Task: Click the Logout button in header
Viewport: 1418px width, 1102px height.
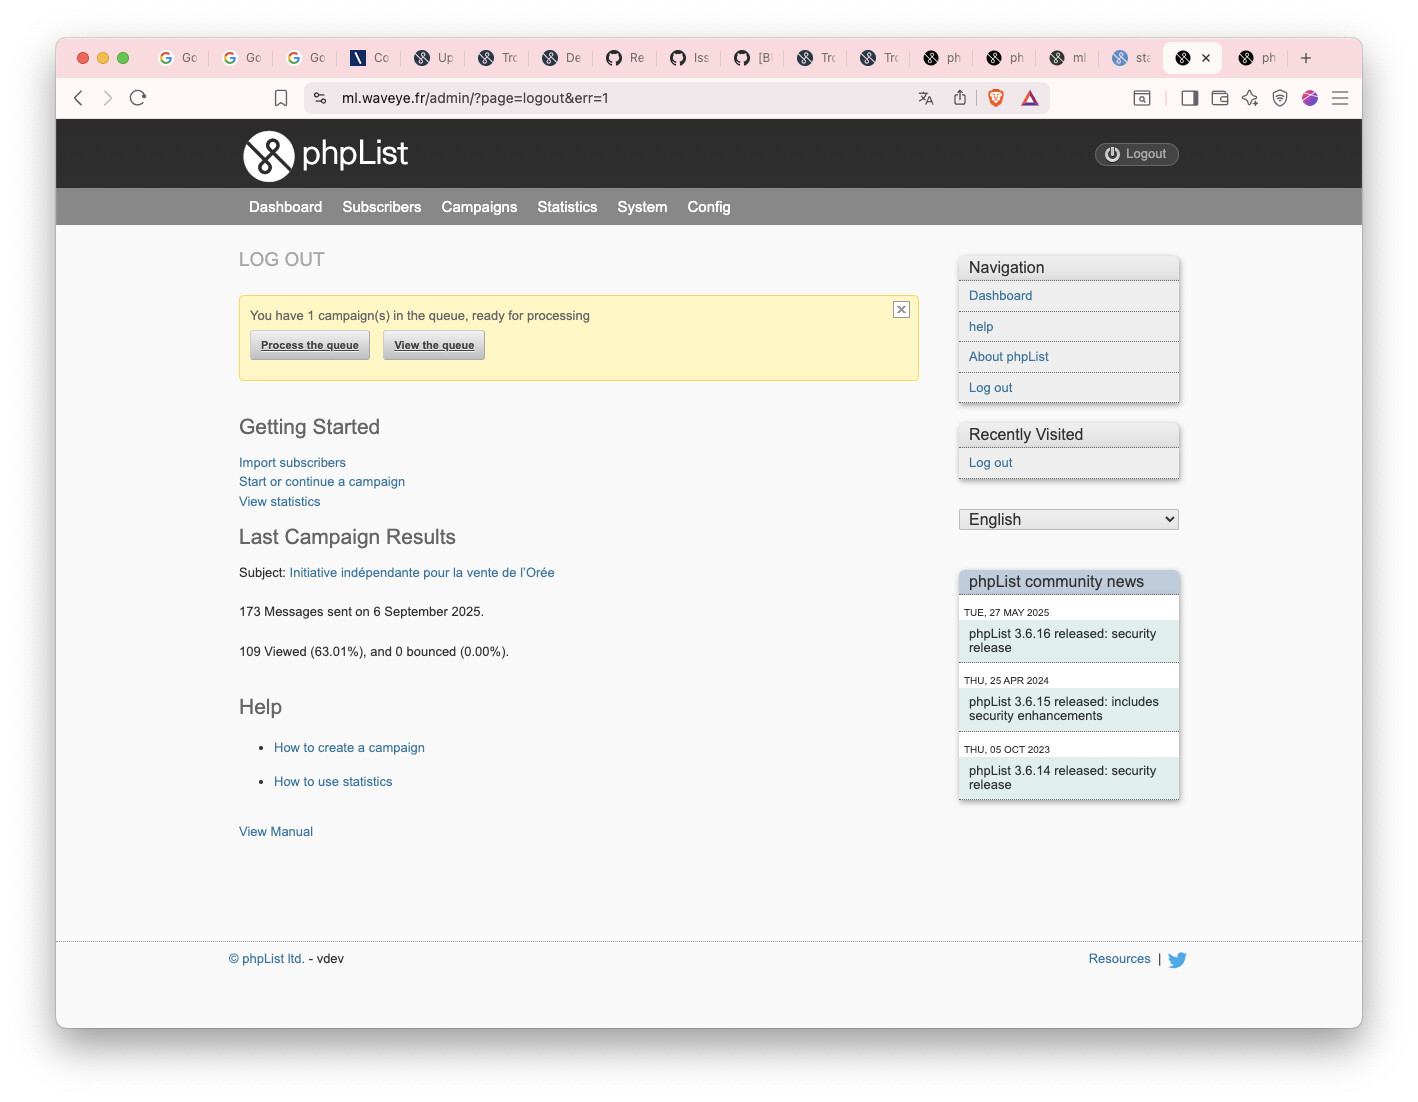Action: [1136, 154]
